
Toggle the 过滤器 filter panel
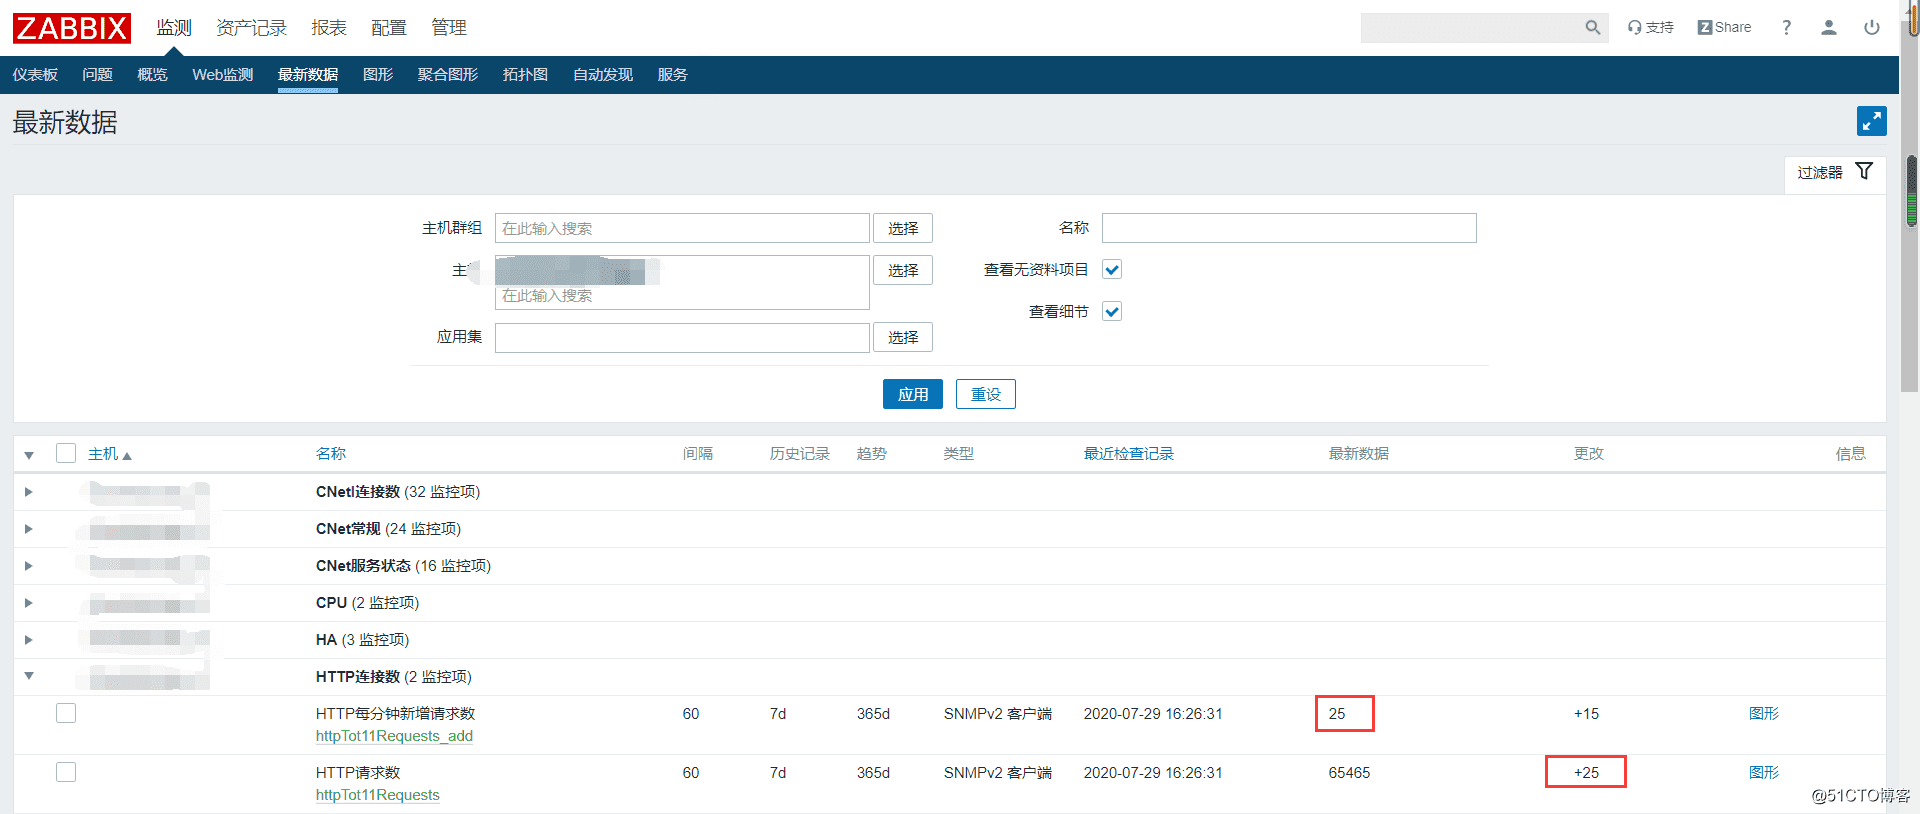coord(1835,172)
